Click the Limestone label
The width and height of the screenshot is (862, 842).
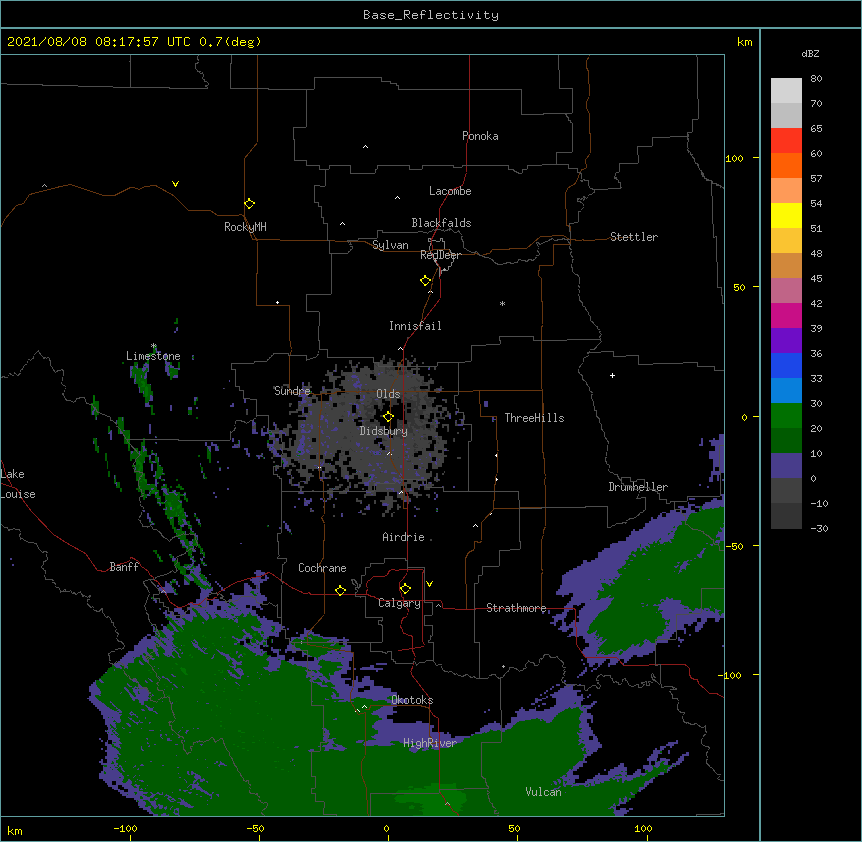tap(153, 356)
